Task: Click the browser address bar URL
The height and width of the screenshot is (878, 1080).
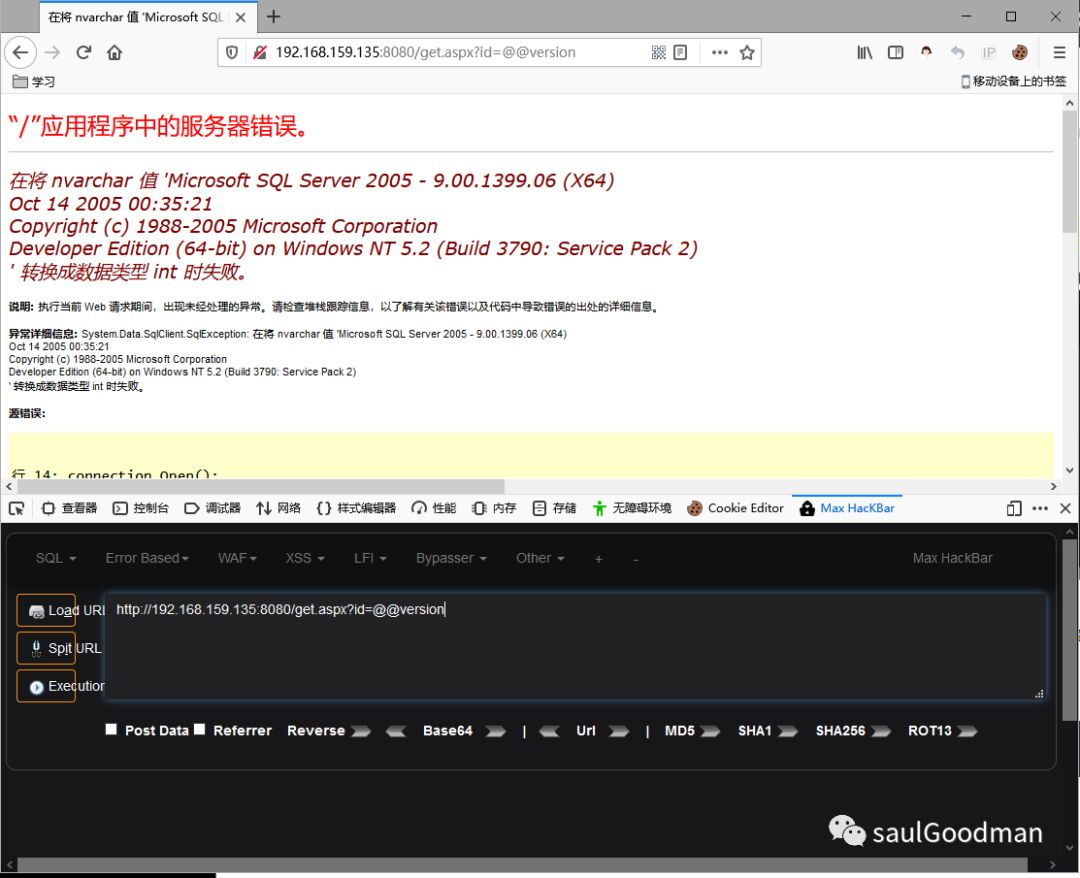Action: (425, 52)
